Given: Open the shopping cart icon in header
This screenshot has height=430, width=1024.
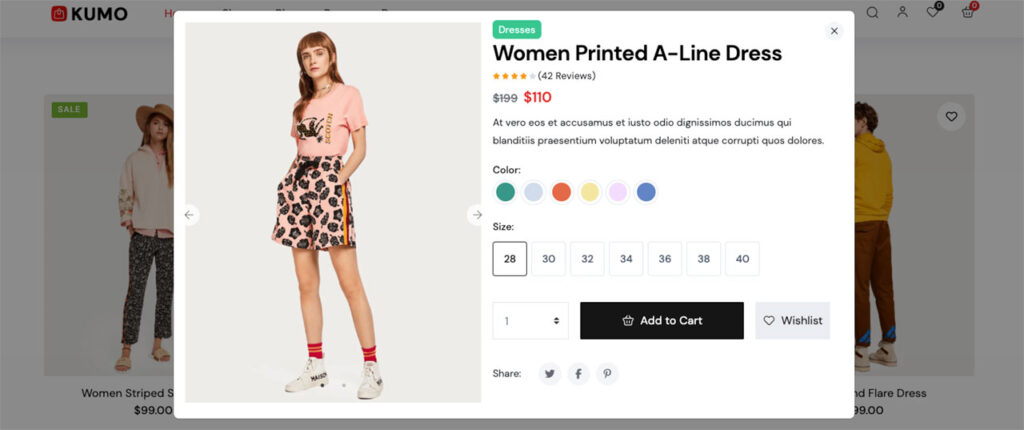Looking at the screenshot, I should click(968, 12).
